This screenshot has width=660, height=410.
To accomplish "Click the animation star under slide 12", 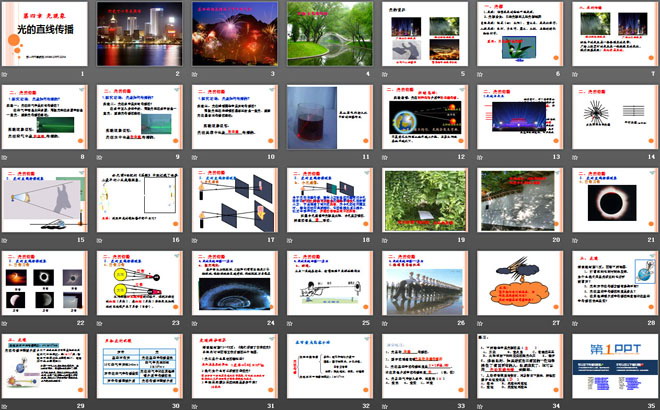I will click(x=385, y=157).
